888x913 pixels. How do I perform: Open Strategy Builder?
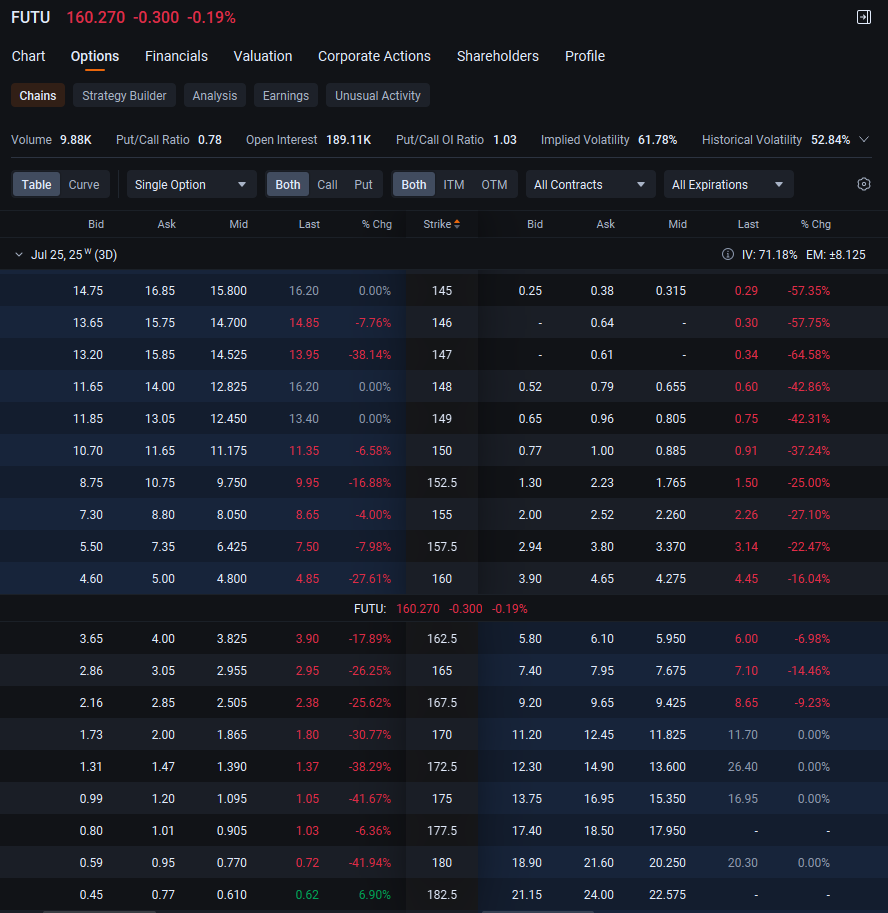coord(124,95)
